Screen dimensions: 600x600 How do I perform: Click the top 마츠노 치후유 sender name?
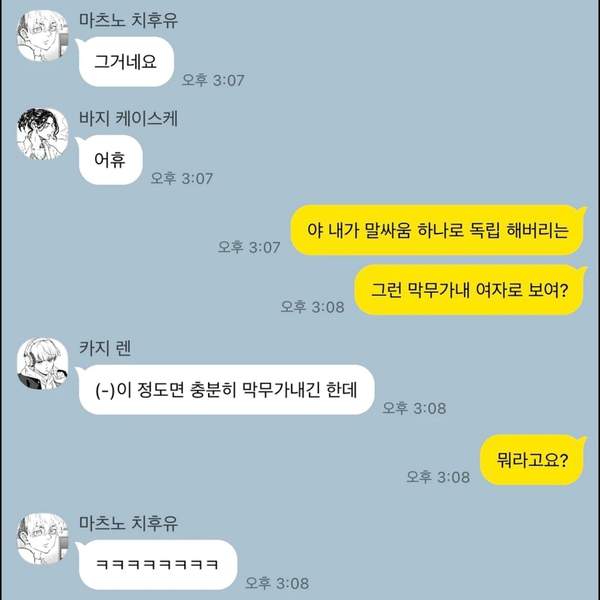click(x=128, y=20)
